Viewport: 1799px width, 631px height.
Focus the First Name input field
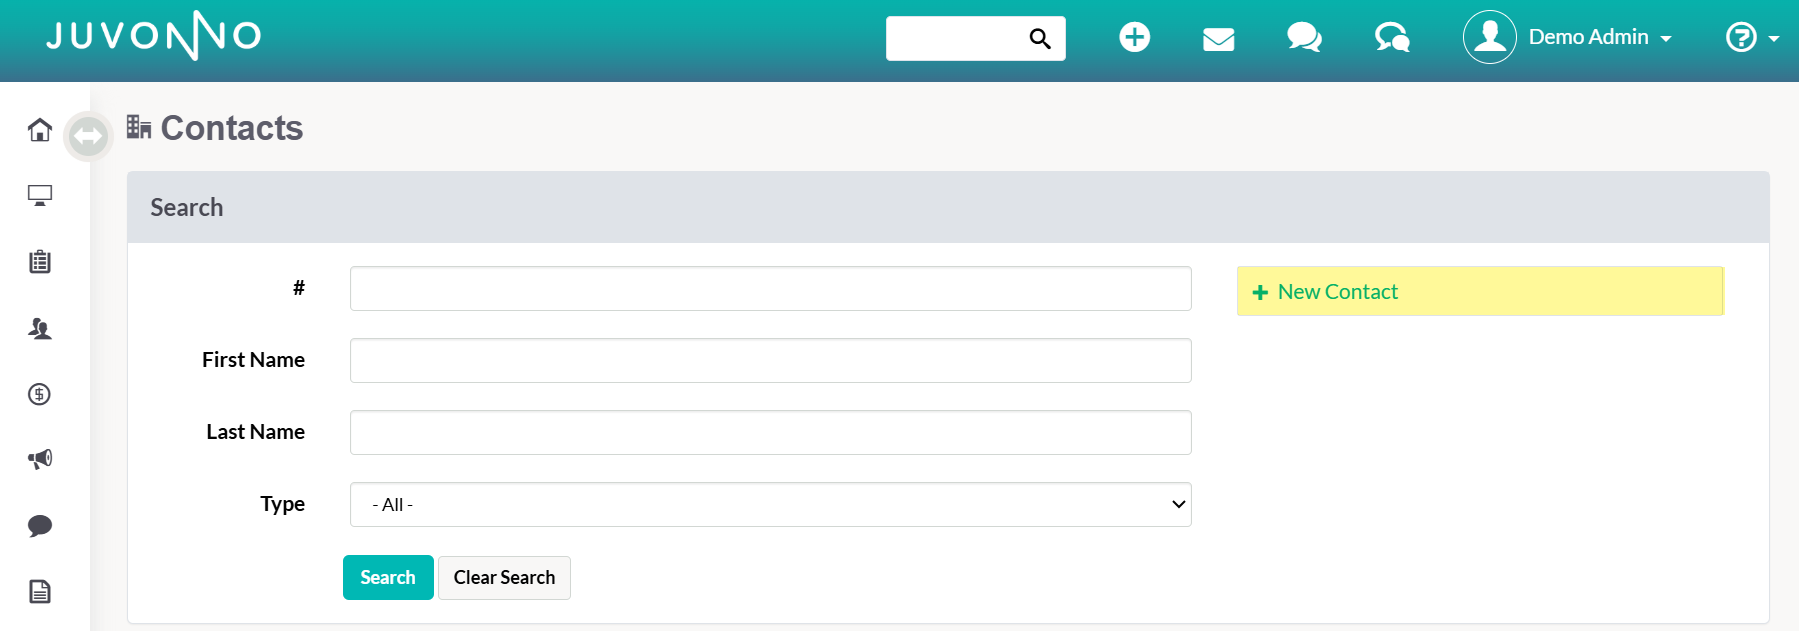click(770, 360)
